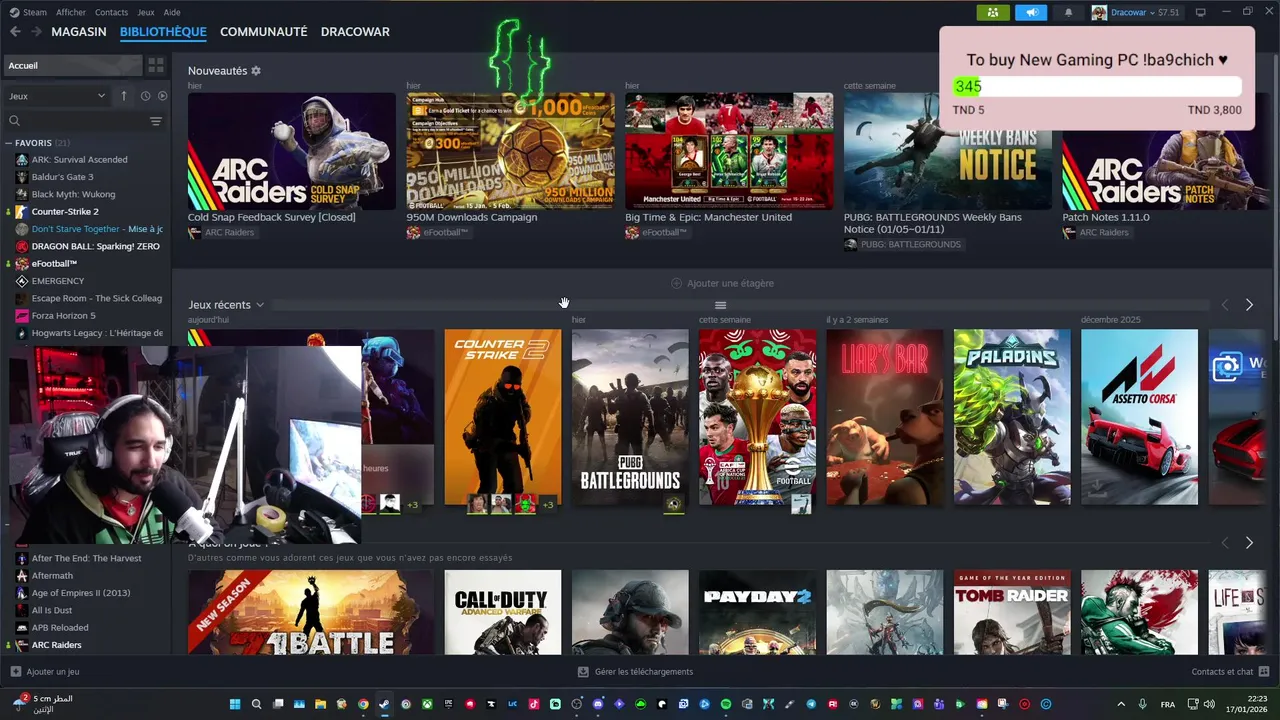Select Black Myth: Wukong in list
1280x720 pixels.
click(73, 194)
